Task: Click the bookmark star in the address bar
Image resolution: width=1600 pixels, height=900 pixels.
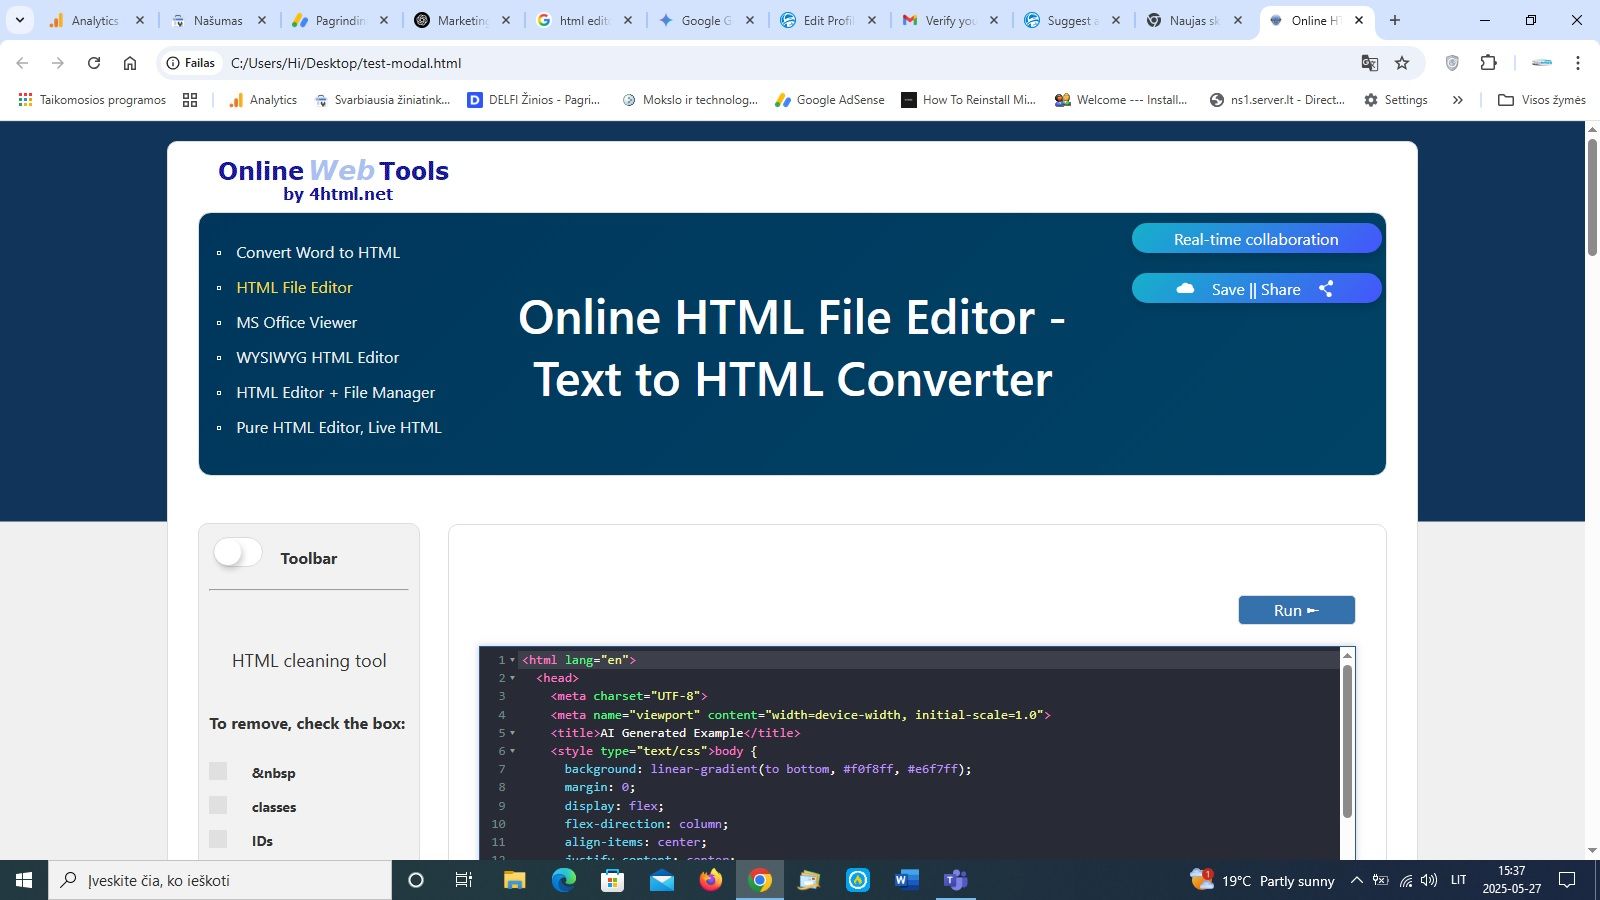Action: (x=1403, y=62)
